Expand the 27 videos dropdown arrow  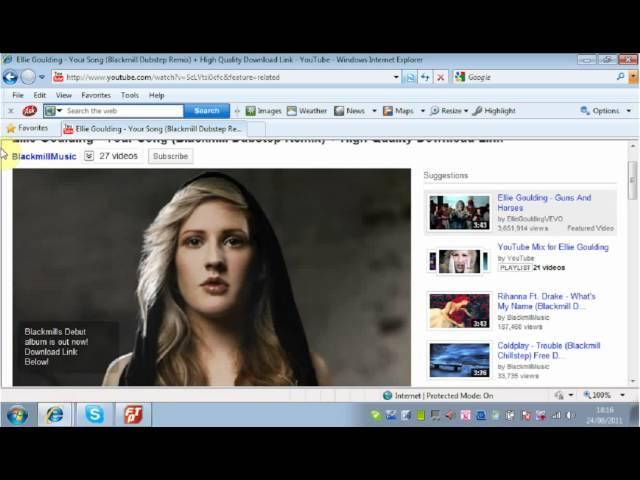pos(89,156)
